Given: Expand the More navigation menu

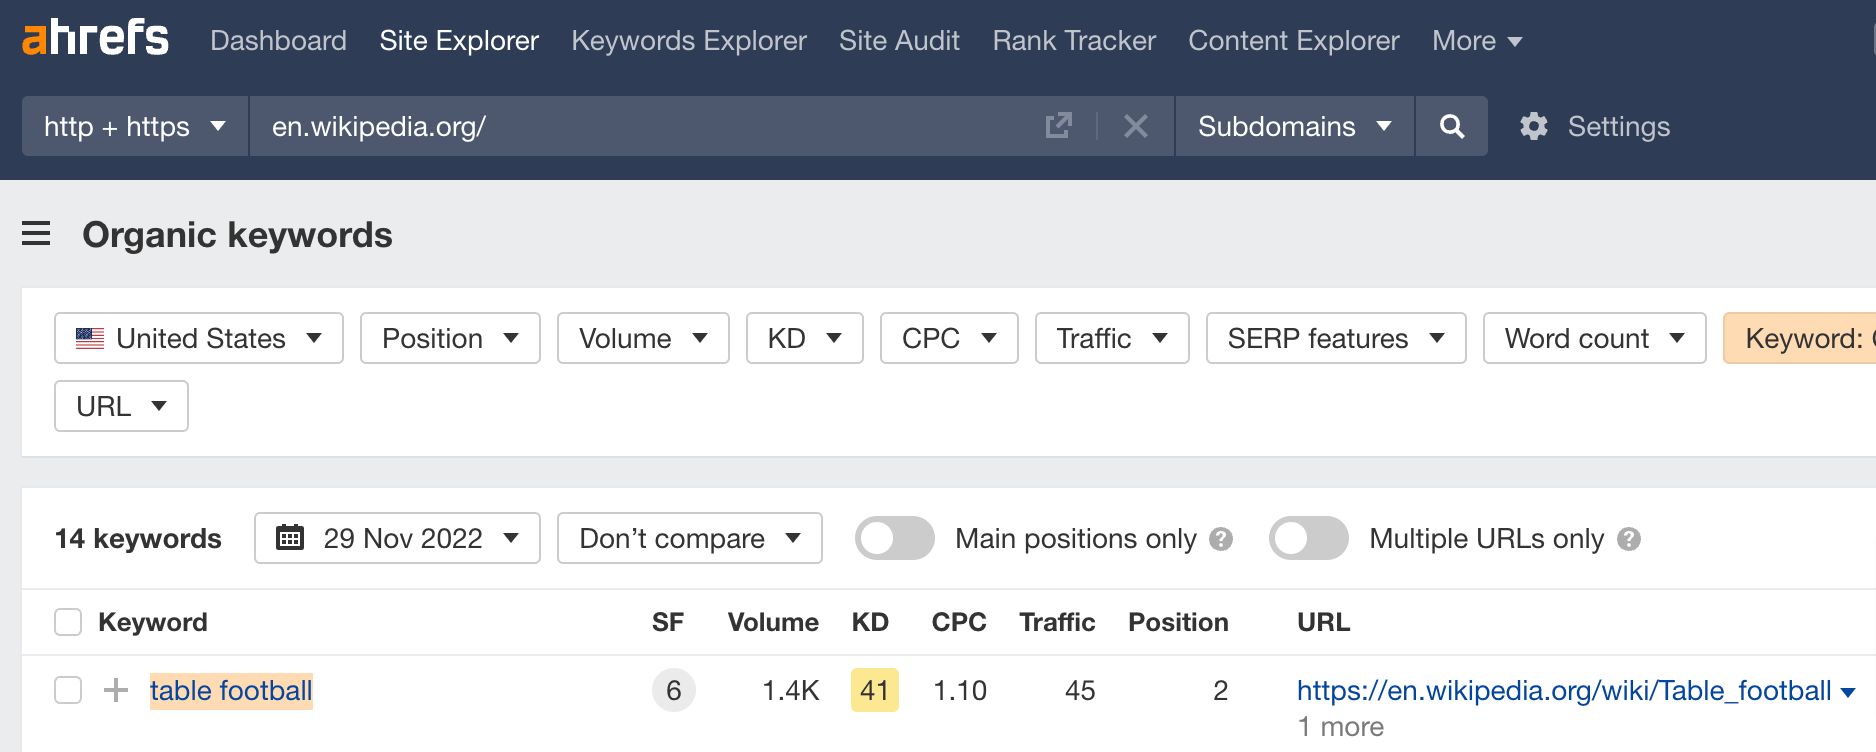Looking at the screenshot, I should (x=1477, y=40).
